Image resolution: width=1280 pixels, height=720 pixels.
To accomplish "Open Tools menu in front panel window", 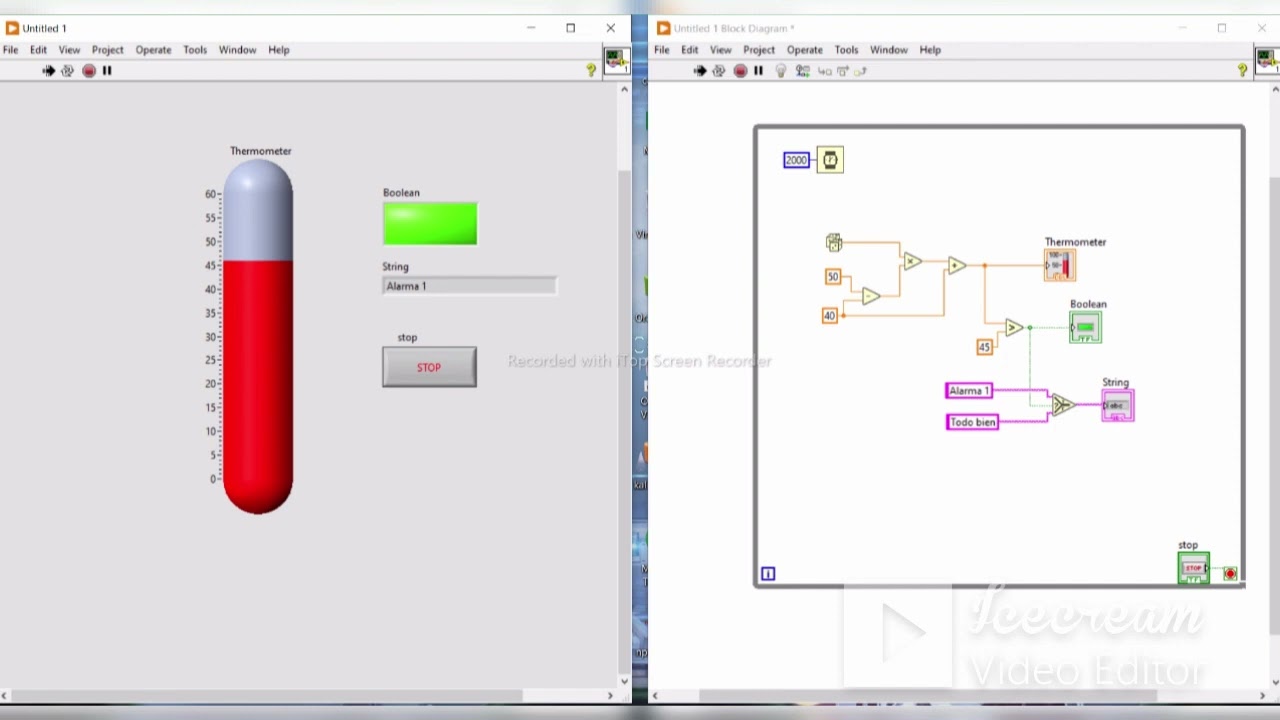I will point(195,50).
